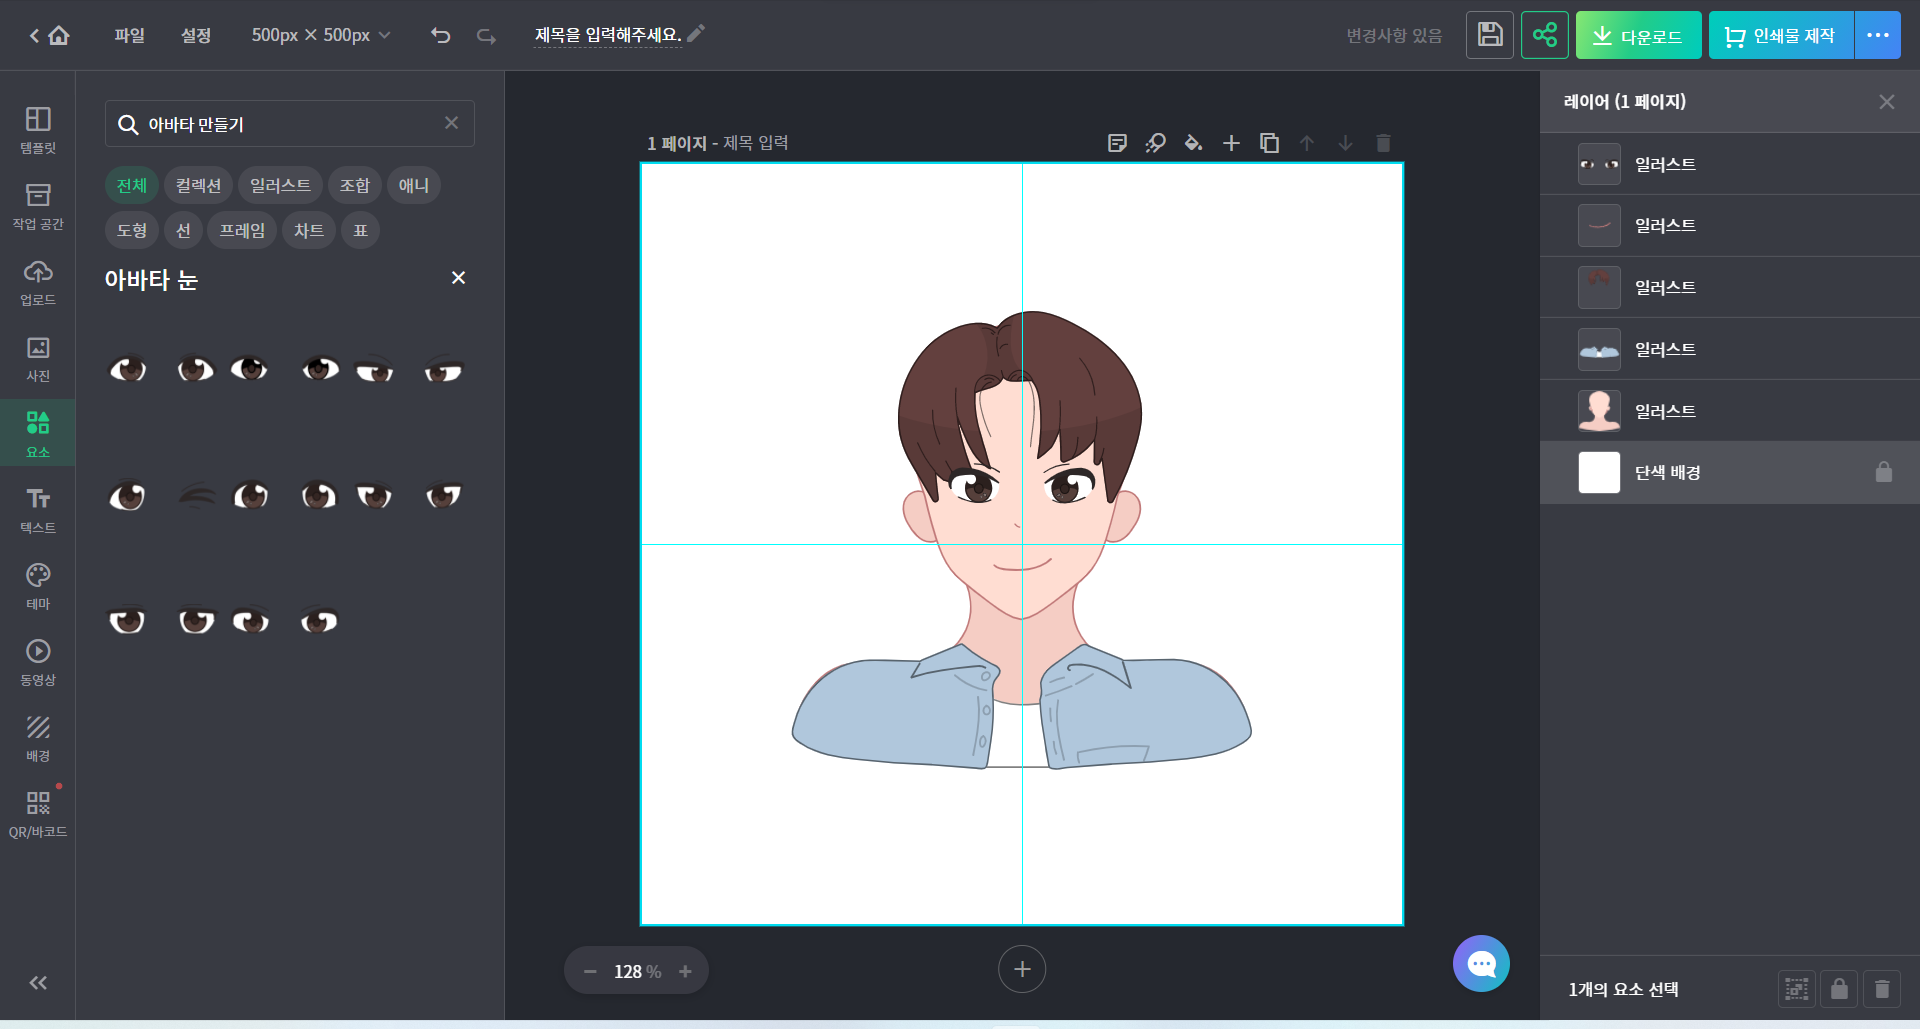Select the 도형 filter chip
The image size is (1920, 1029).
pos(132,230)
